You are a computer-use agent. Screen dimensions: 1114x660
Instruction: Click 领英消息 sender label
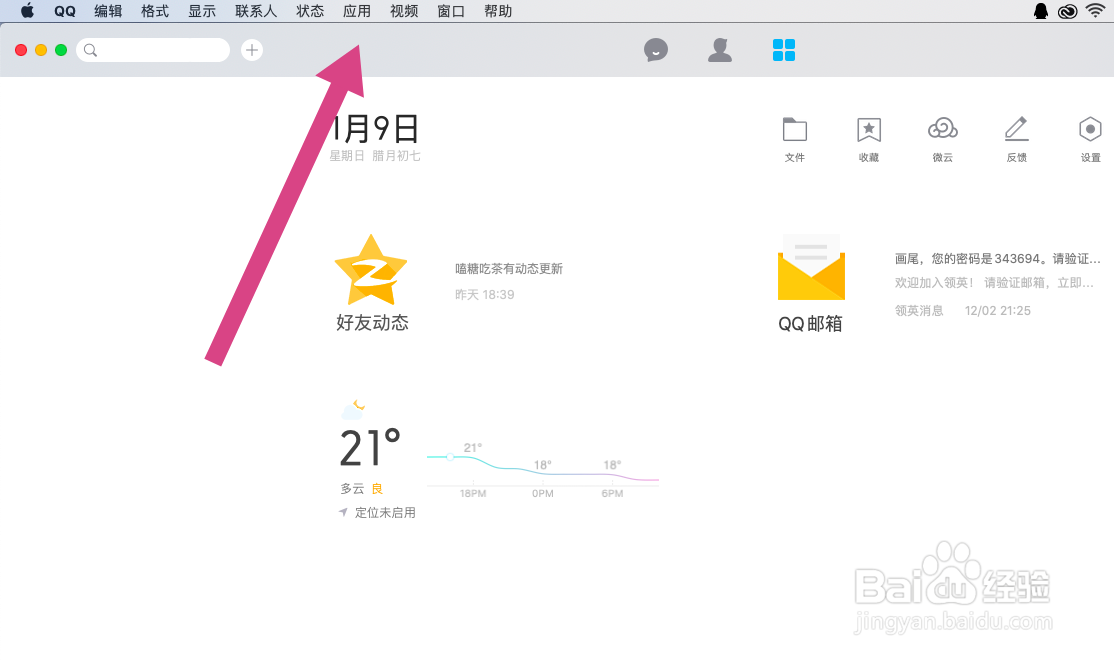pos(919,310)
